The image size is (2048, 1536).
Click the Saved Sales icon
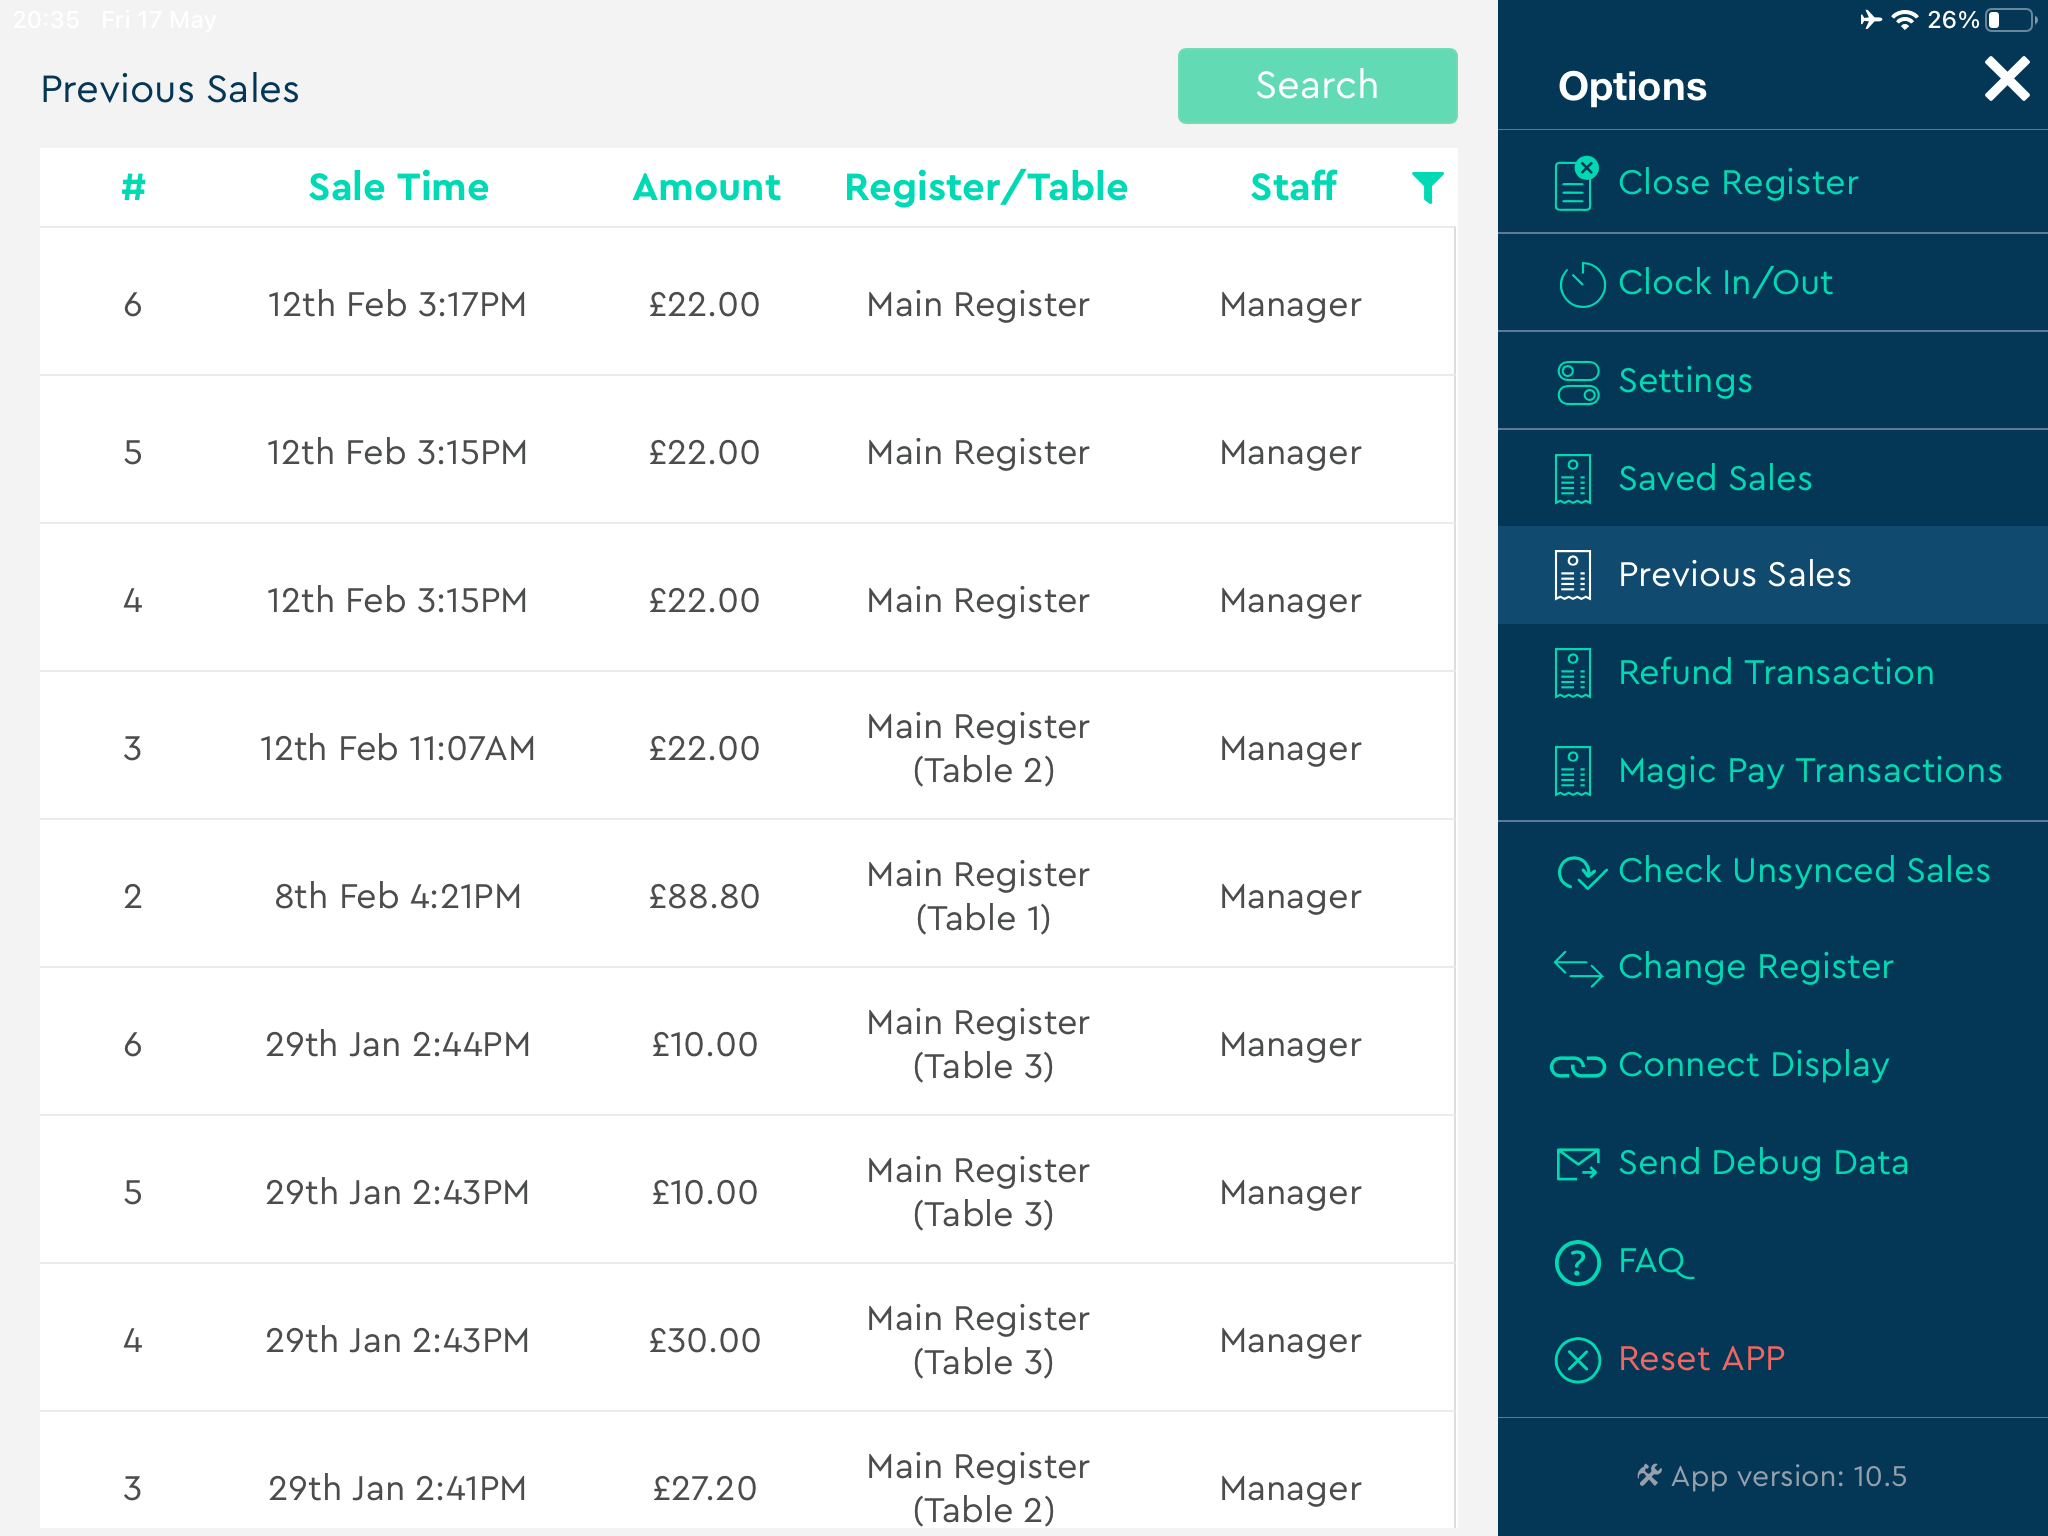pyautogui.click(x=1572, y=476)
